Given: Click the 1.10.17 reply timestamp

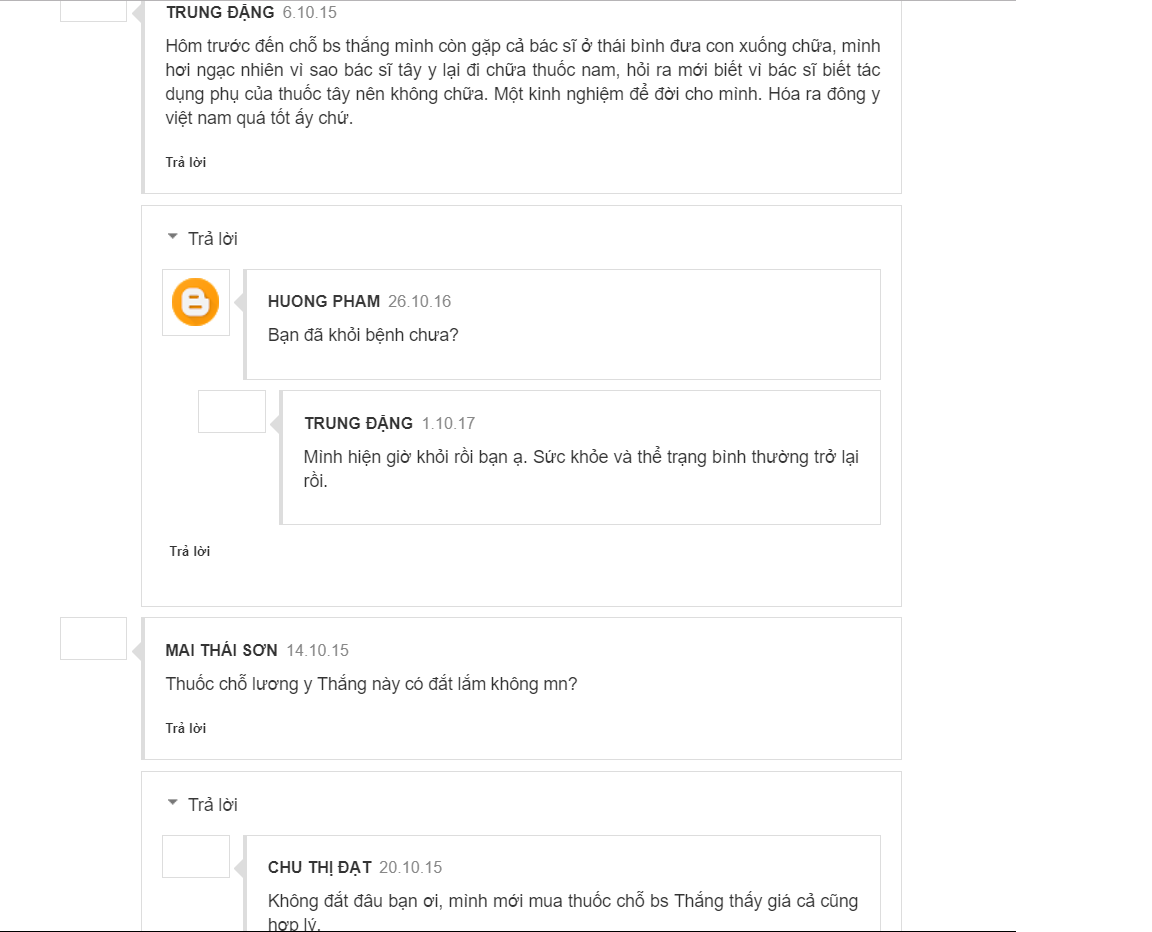Looking at the screenshot, I should [x=448, y=423].
